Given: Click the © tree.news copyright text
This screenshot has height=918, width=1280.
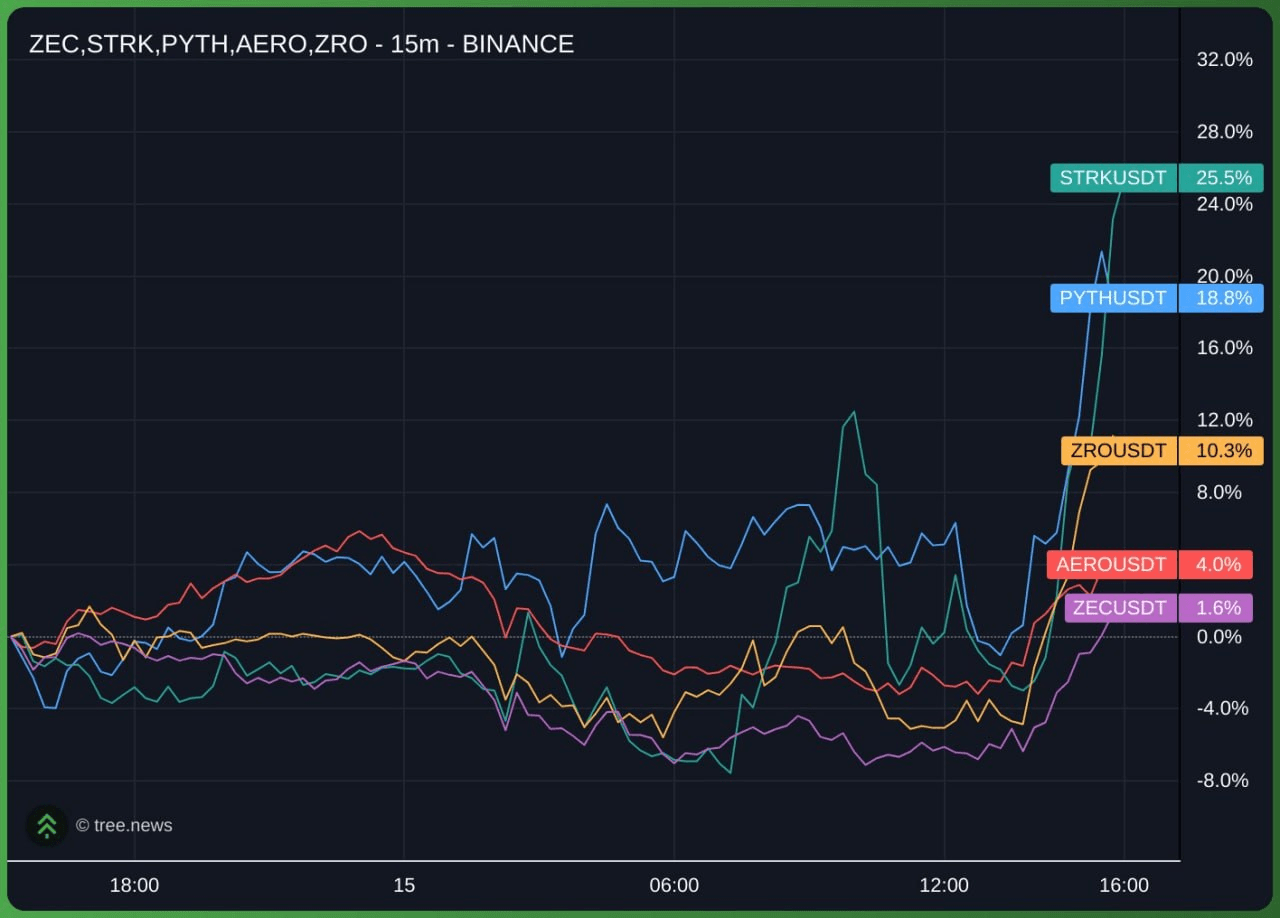Looking at the screenshot, I should click(124, 826).
